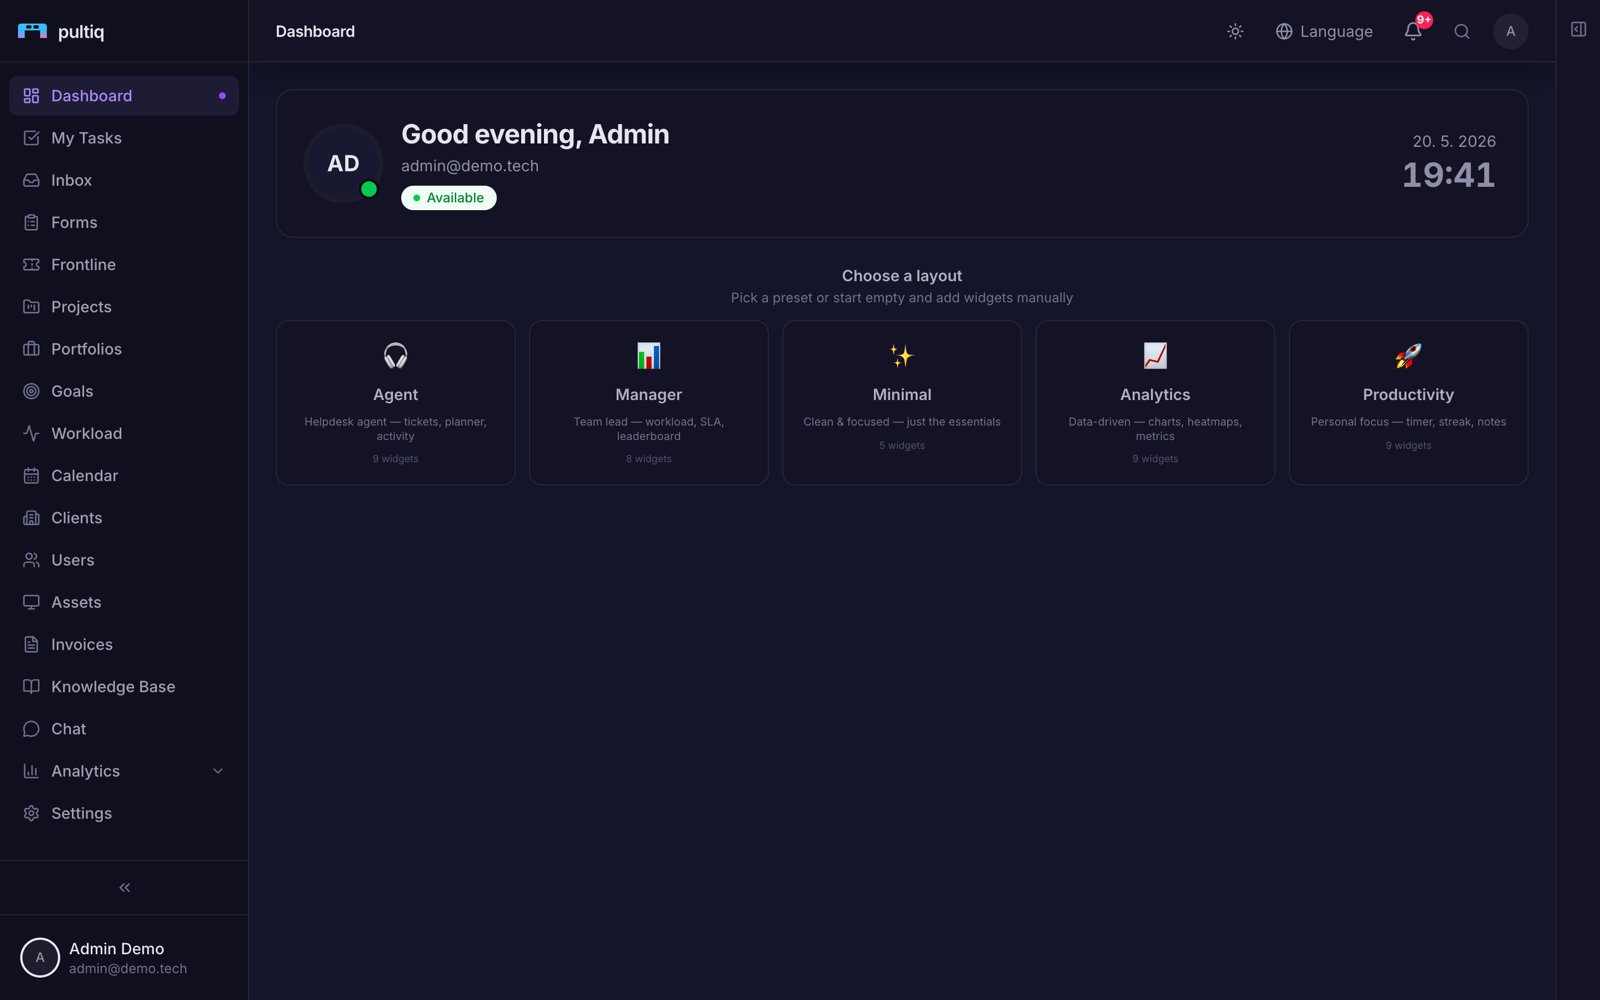This screenshot has width=1600, height=1000.
Task: Click the Knowledge Base book icon
Action: [31, 687]
